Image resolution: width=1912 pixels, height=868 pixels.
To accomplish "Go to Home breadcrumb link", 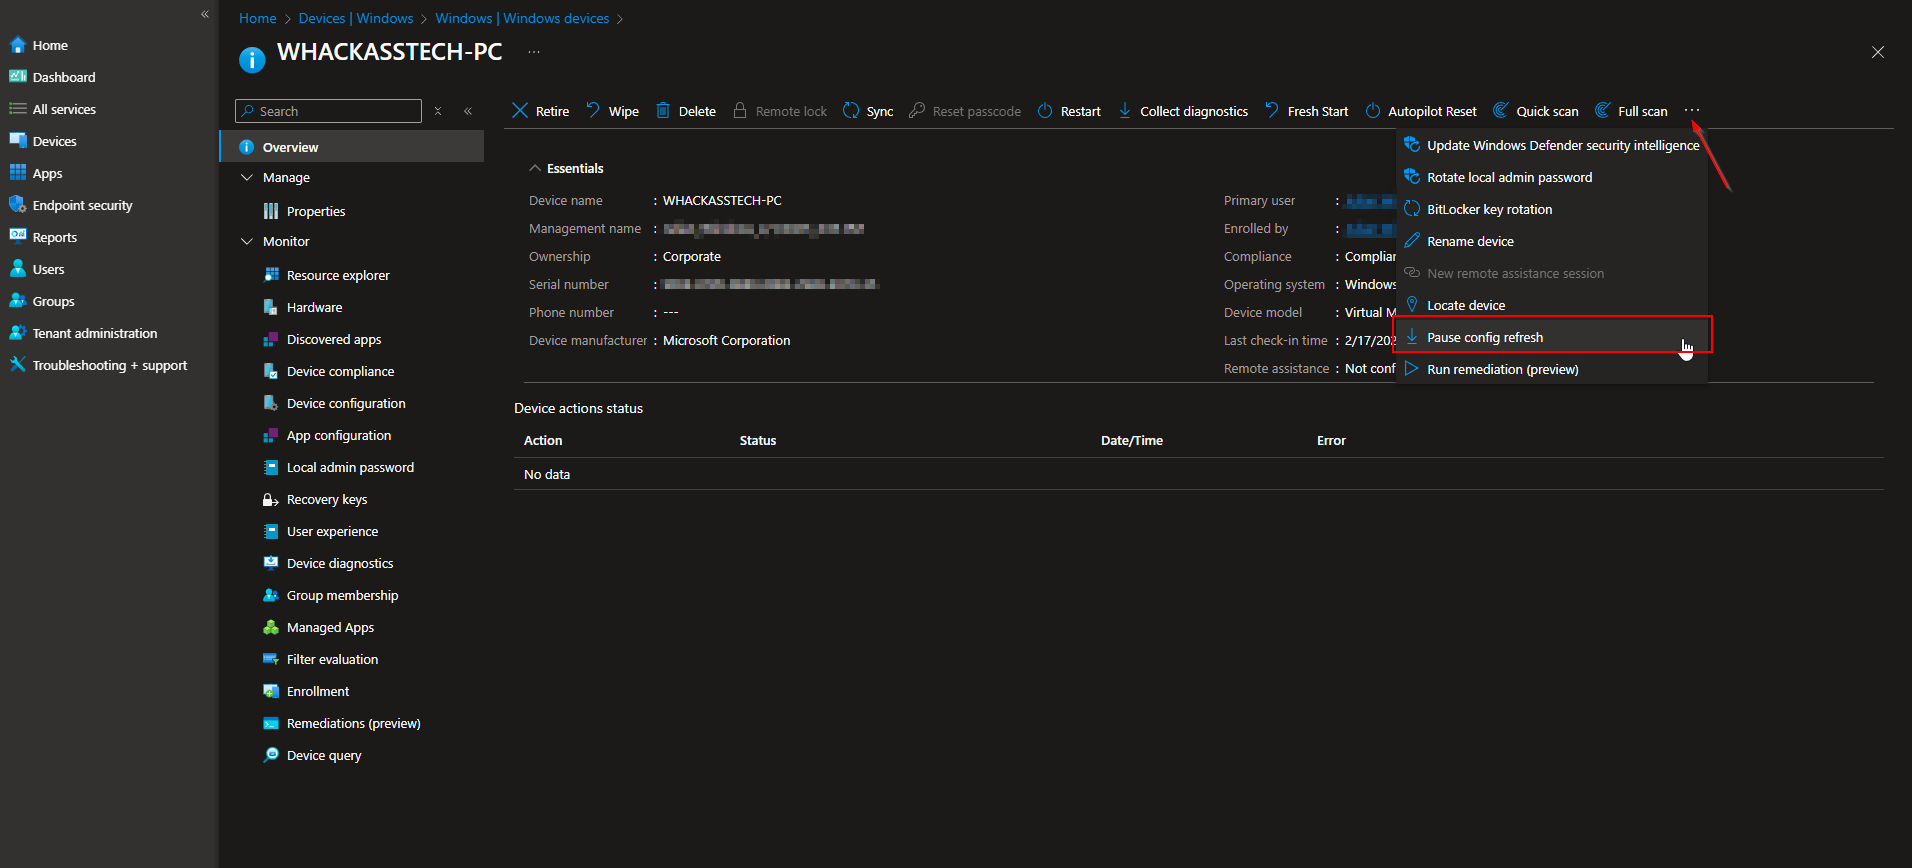I will click(258, 18).
